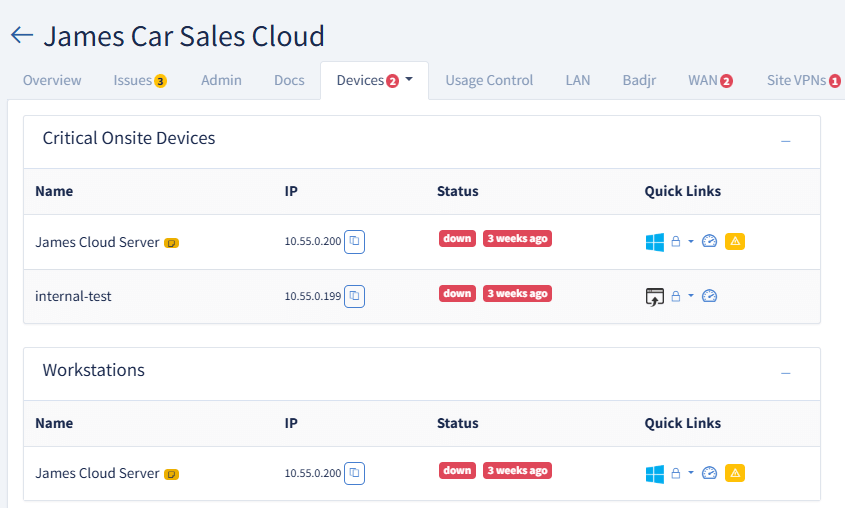Go back using the left arrow

pyautogui.click(x=22, y=36)
